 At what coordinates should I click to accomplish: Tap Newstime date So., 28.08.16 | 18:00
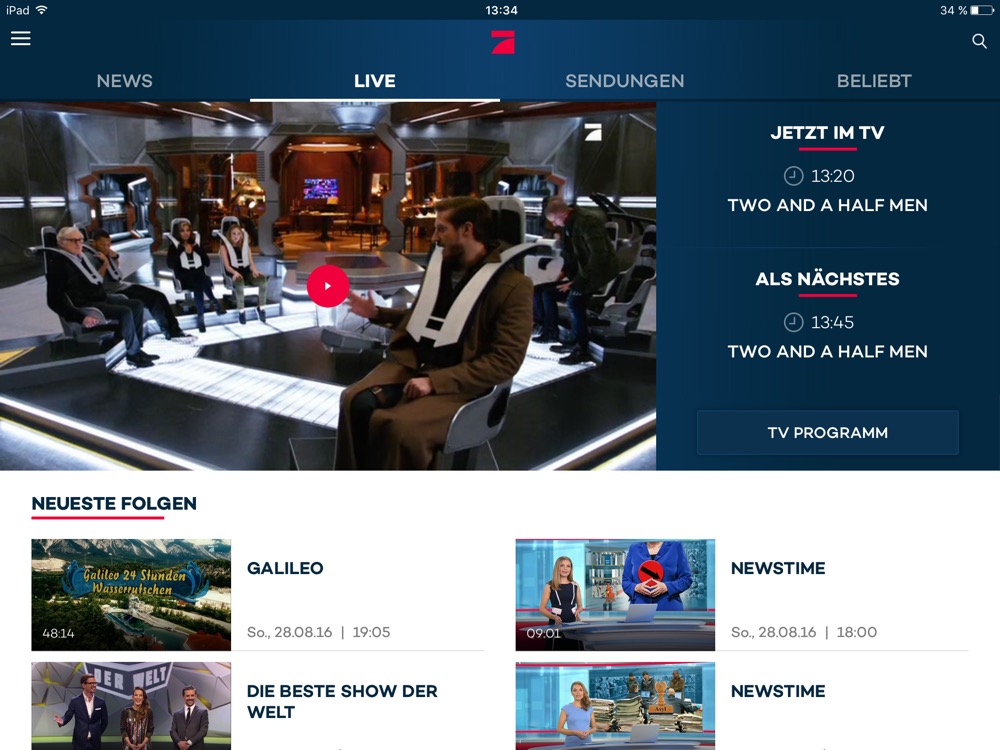[804, 632]
